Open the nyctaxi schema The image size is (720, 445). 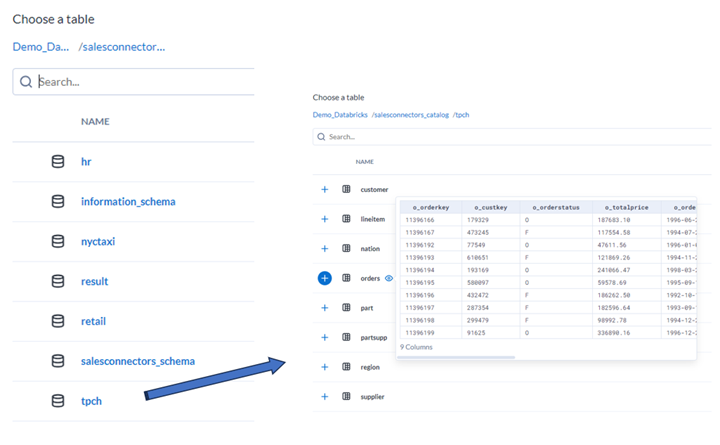98,242
